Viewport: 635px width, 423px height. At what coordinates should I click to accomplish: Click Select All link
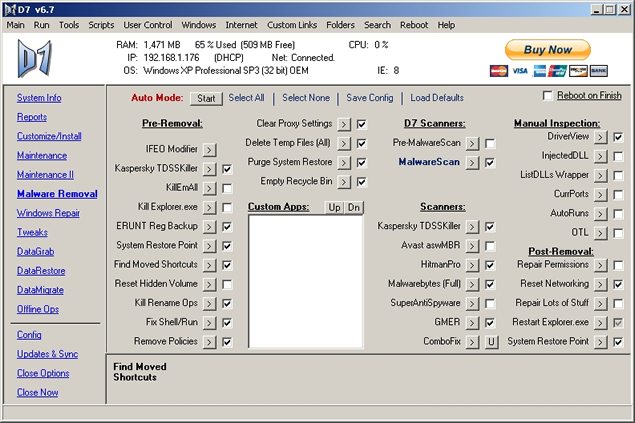pos(246,98)
